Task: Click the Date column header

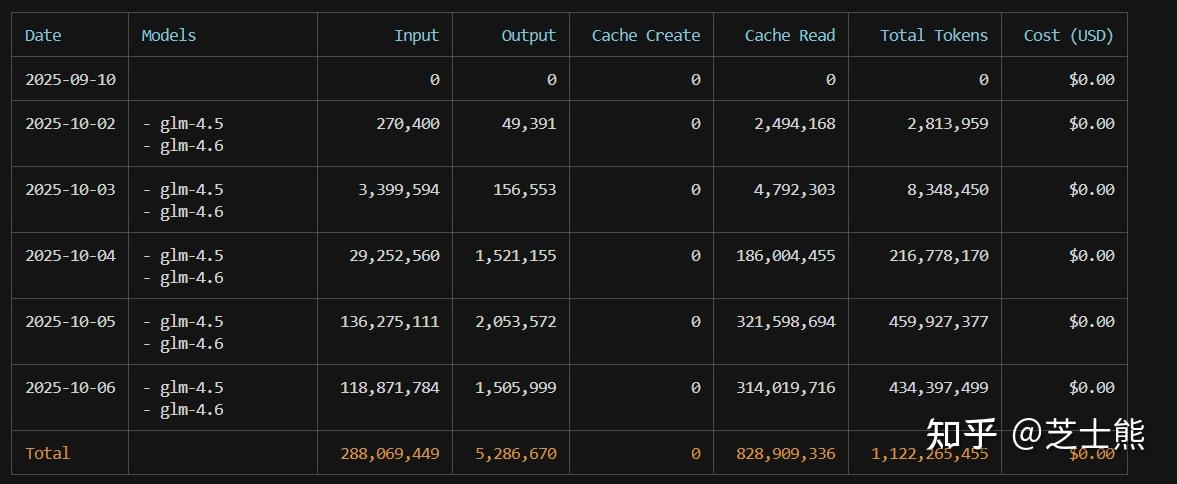Action: tap(43, 35)
